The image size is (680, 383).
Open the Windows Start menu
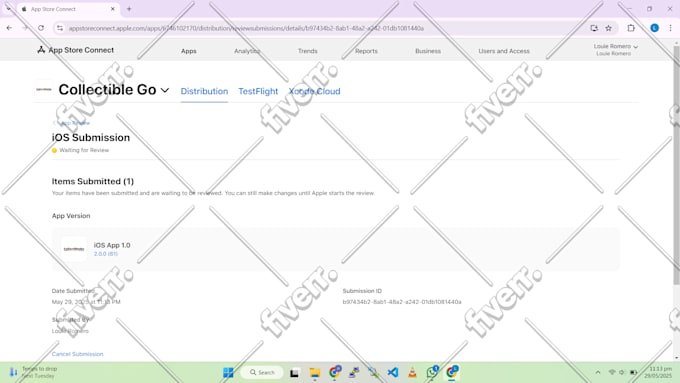point(228,372)
